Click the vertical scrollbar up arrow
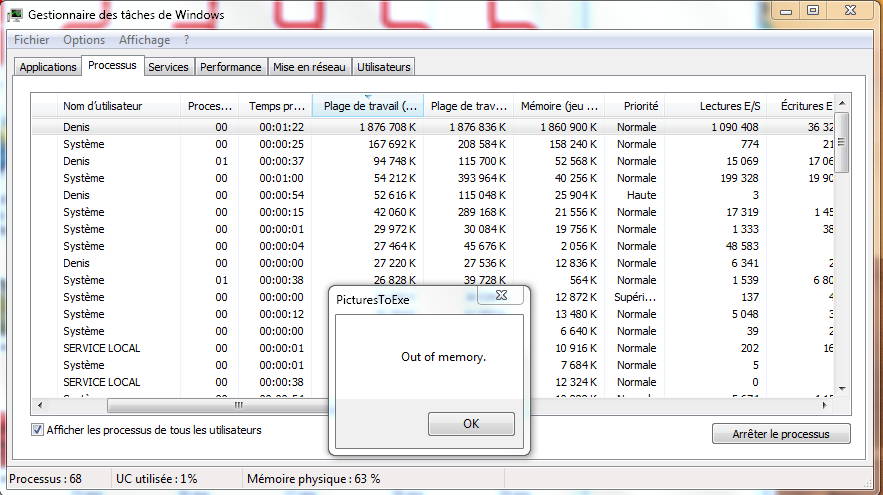The height and width of the screenshot is (495, 883). coord(842,103)
